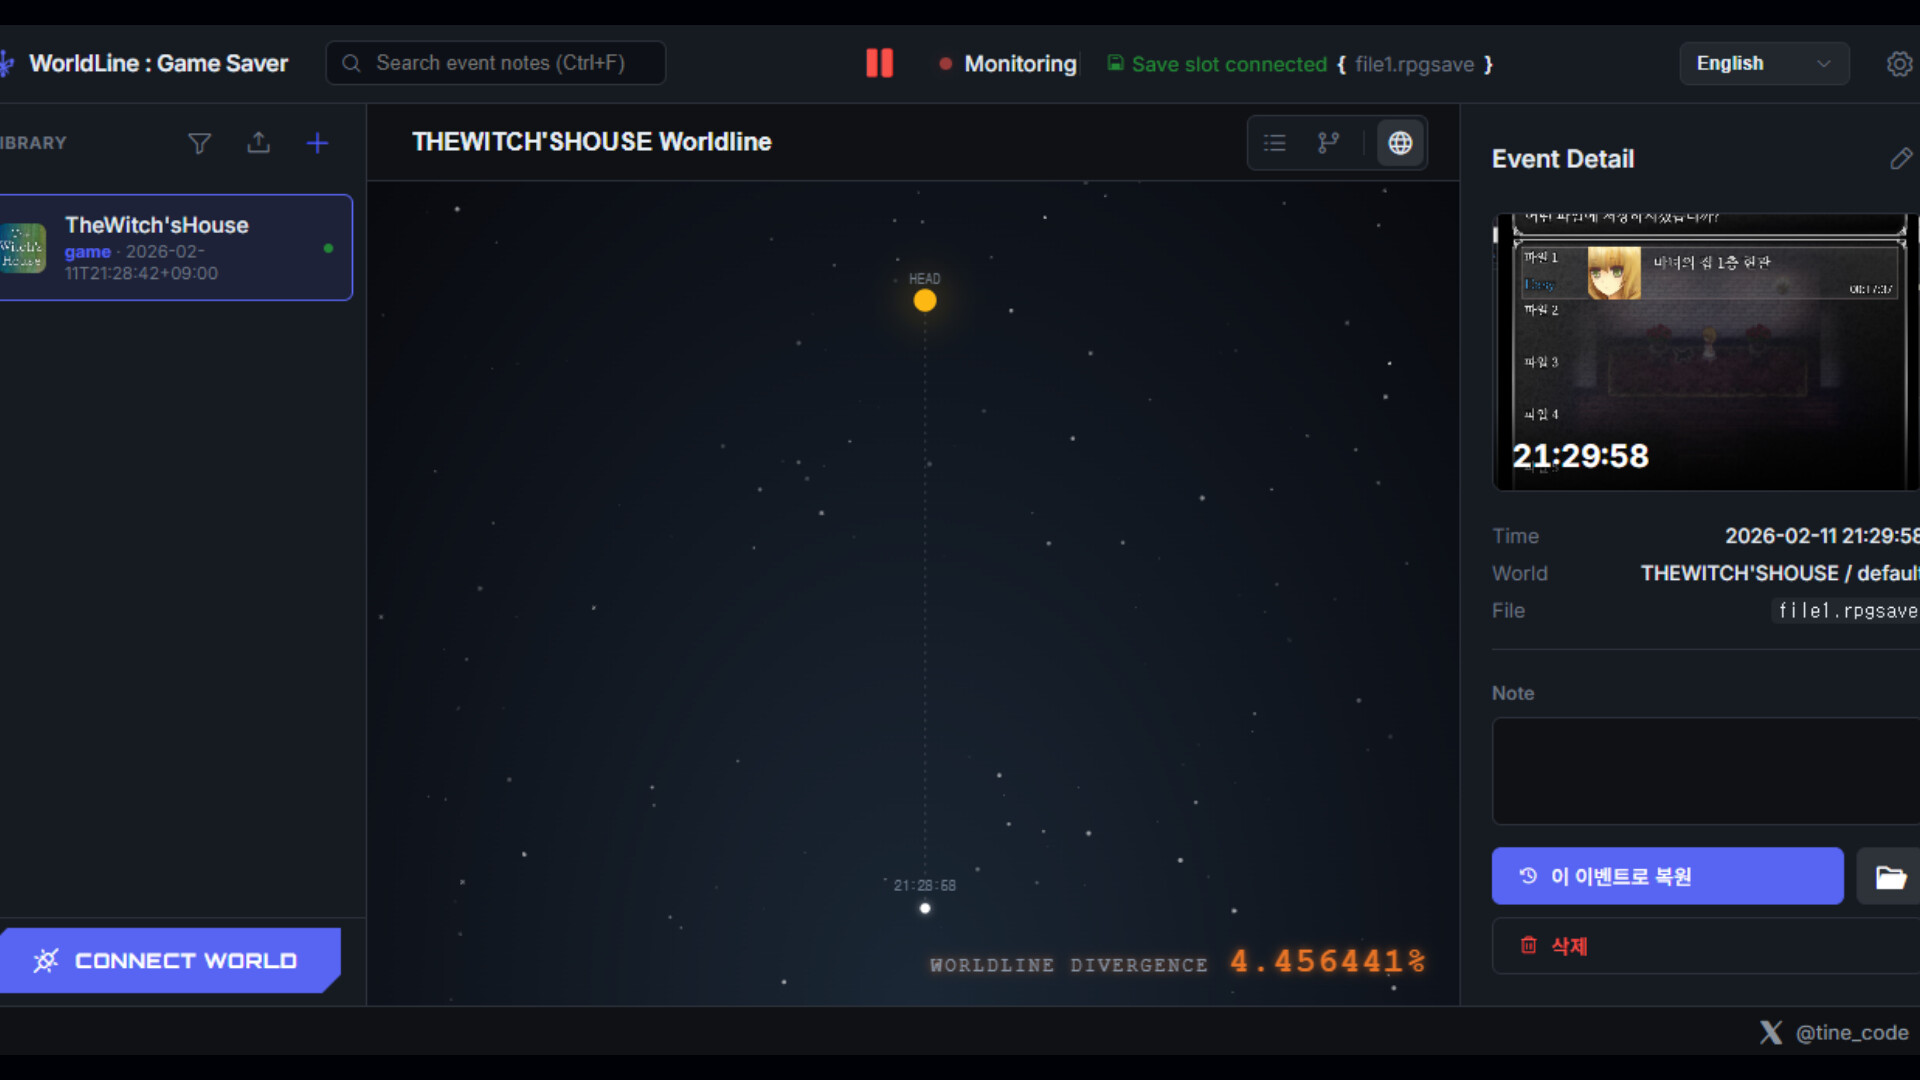Click the 21:28:58 event marker on the timeline
Screen dimensions: 1920x1080
(x=924, y=908)
